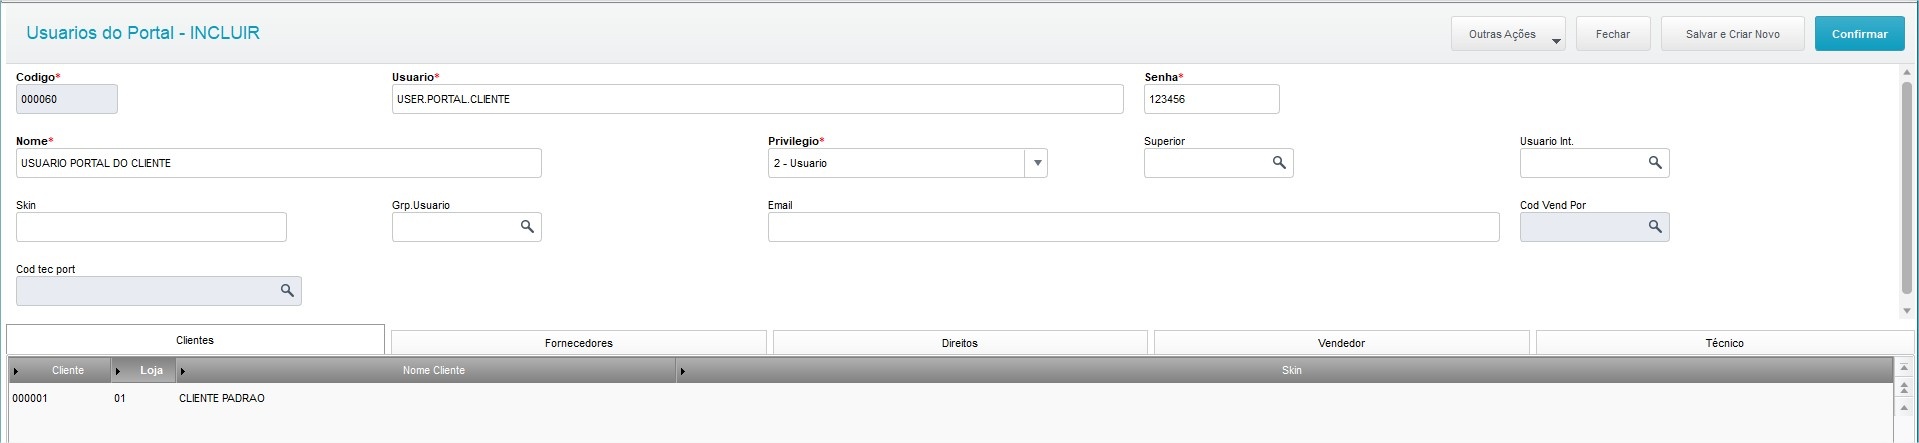Click the form's vertical scrollbar
Image resolution: width=1919 pixels, height=443 pixels.
point(1907,188)
